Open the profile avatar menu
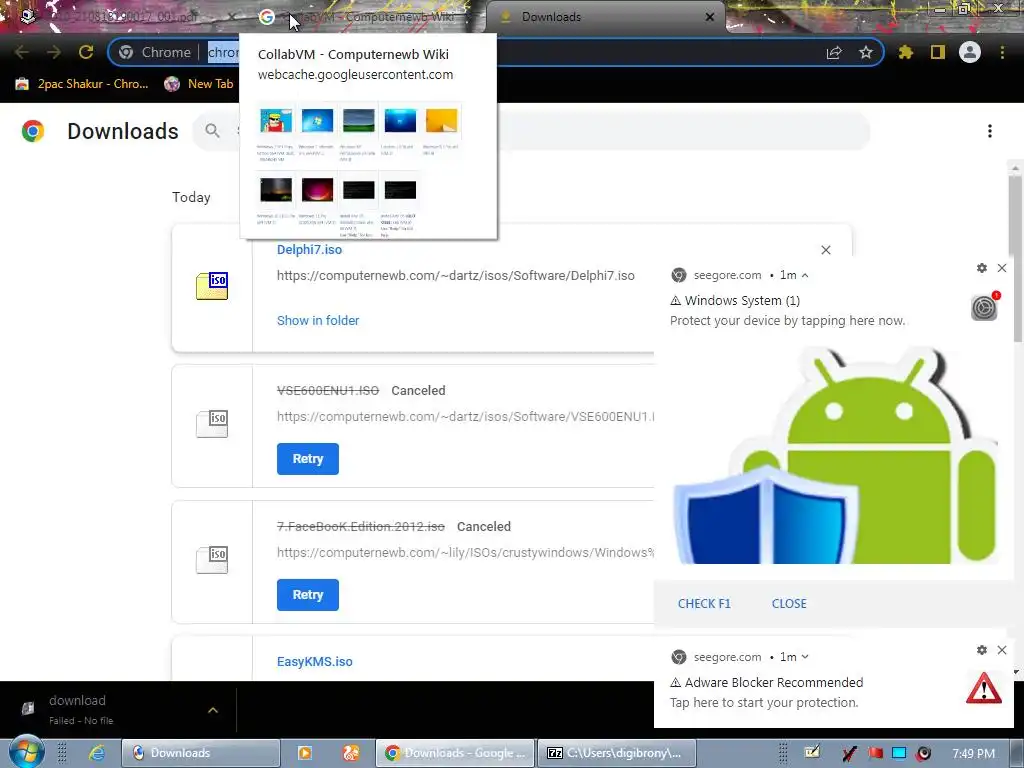1024x768 pixels. click(970, 52)
